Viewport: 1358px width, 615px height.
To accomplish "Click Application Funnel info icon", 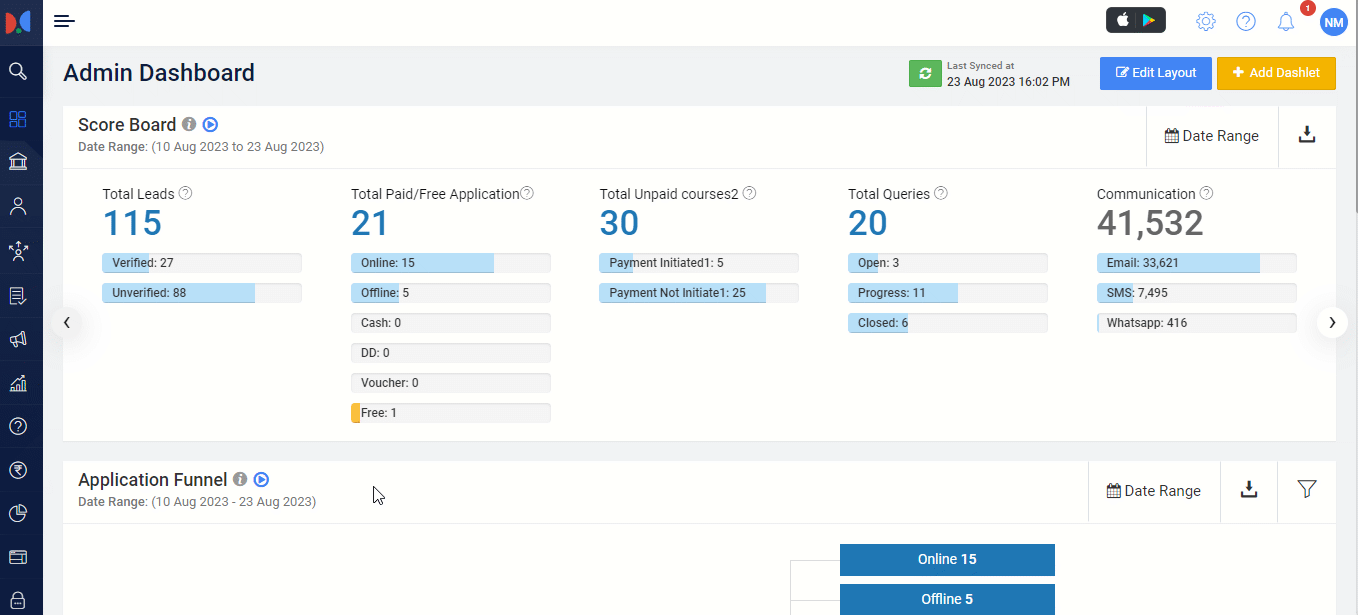I will pos(240,480).
